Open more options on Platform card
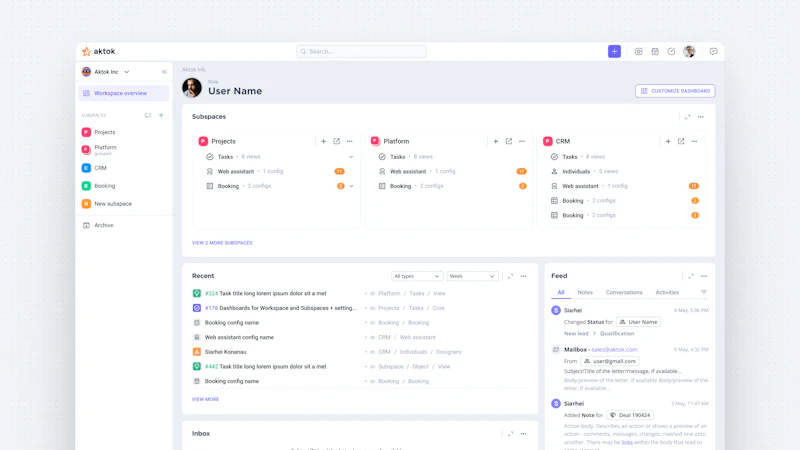Viewport: 800px width, 450px height. pos(522,141)
